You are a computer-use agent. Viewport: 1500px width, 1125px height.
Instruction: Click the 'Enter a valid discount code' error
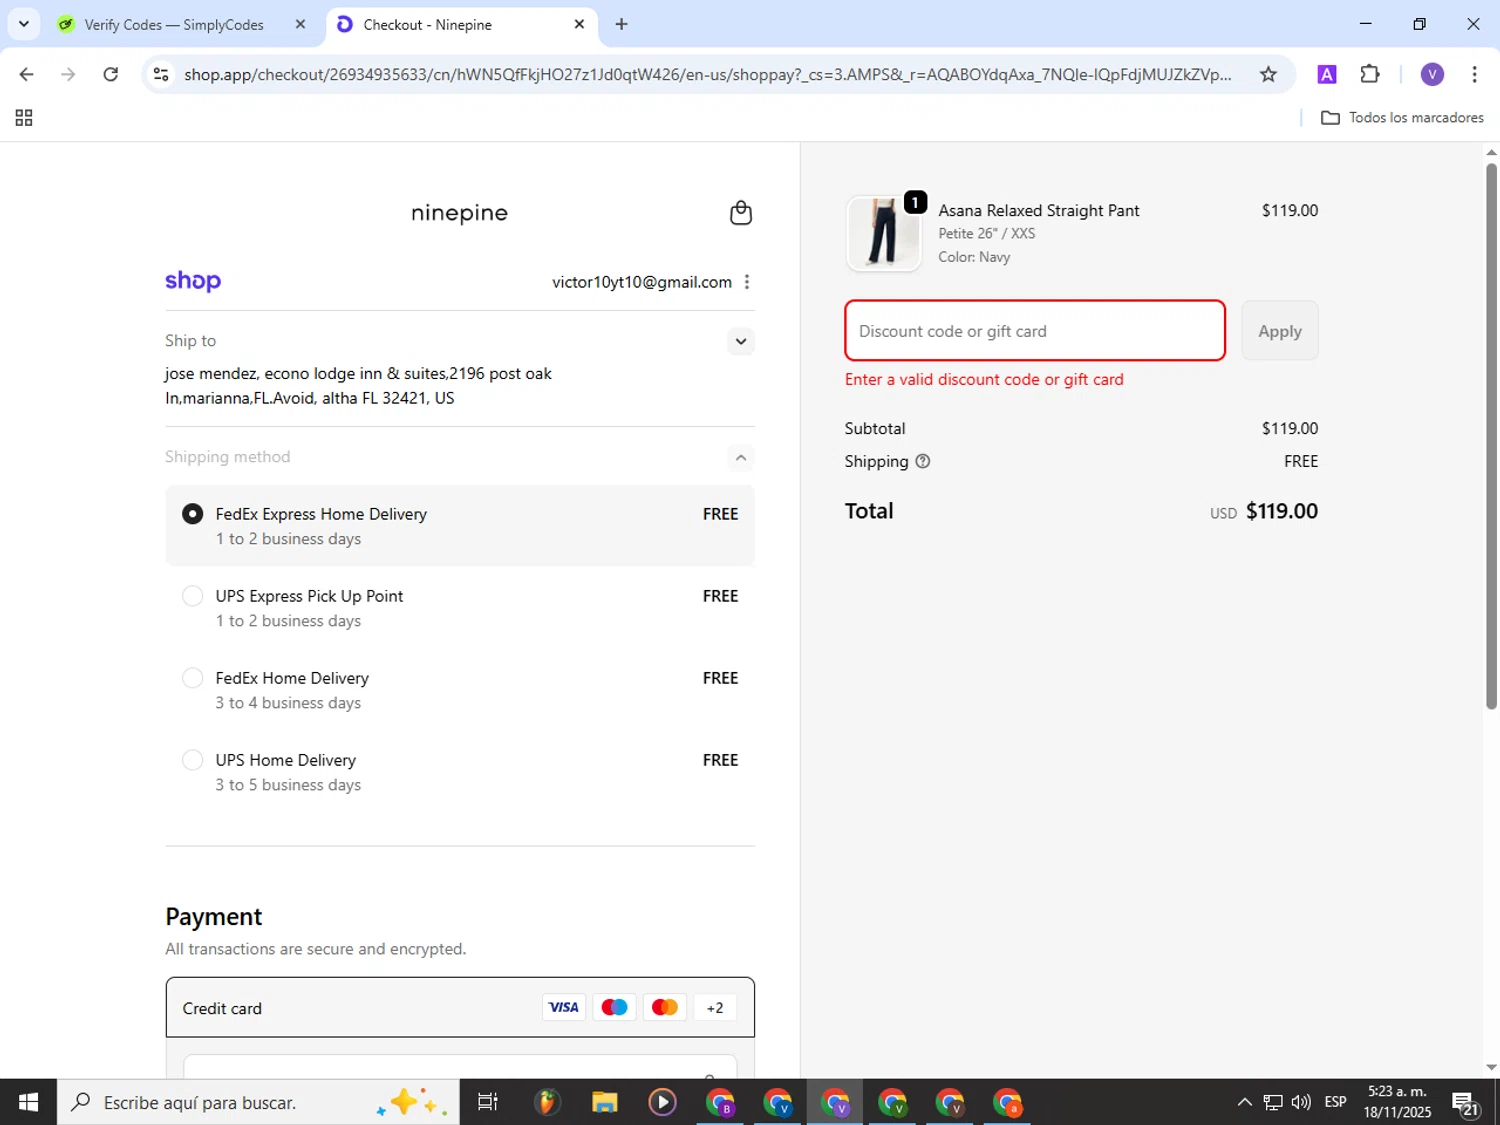[984, 380]
